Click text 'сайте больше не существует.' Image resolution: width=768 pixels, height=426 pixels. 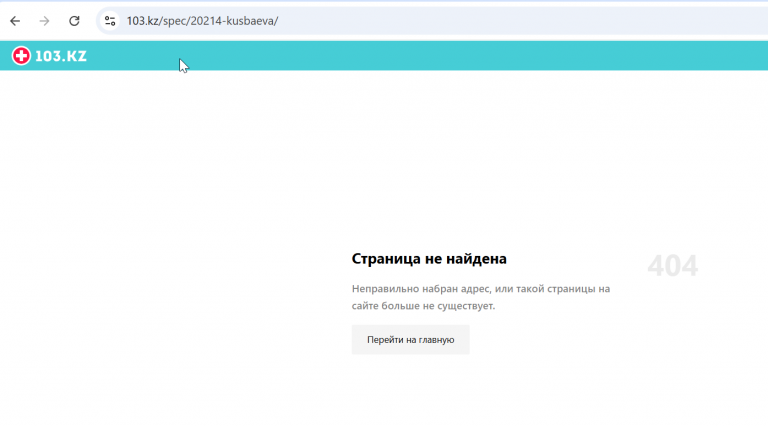[x=423, y=306]
